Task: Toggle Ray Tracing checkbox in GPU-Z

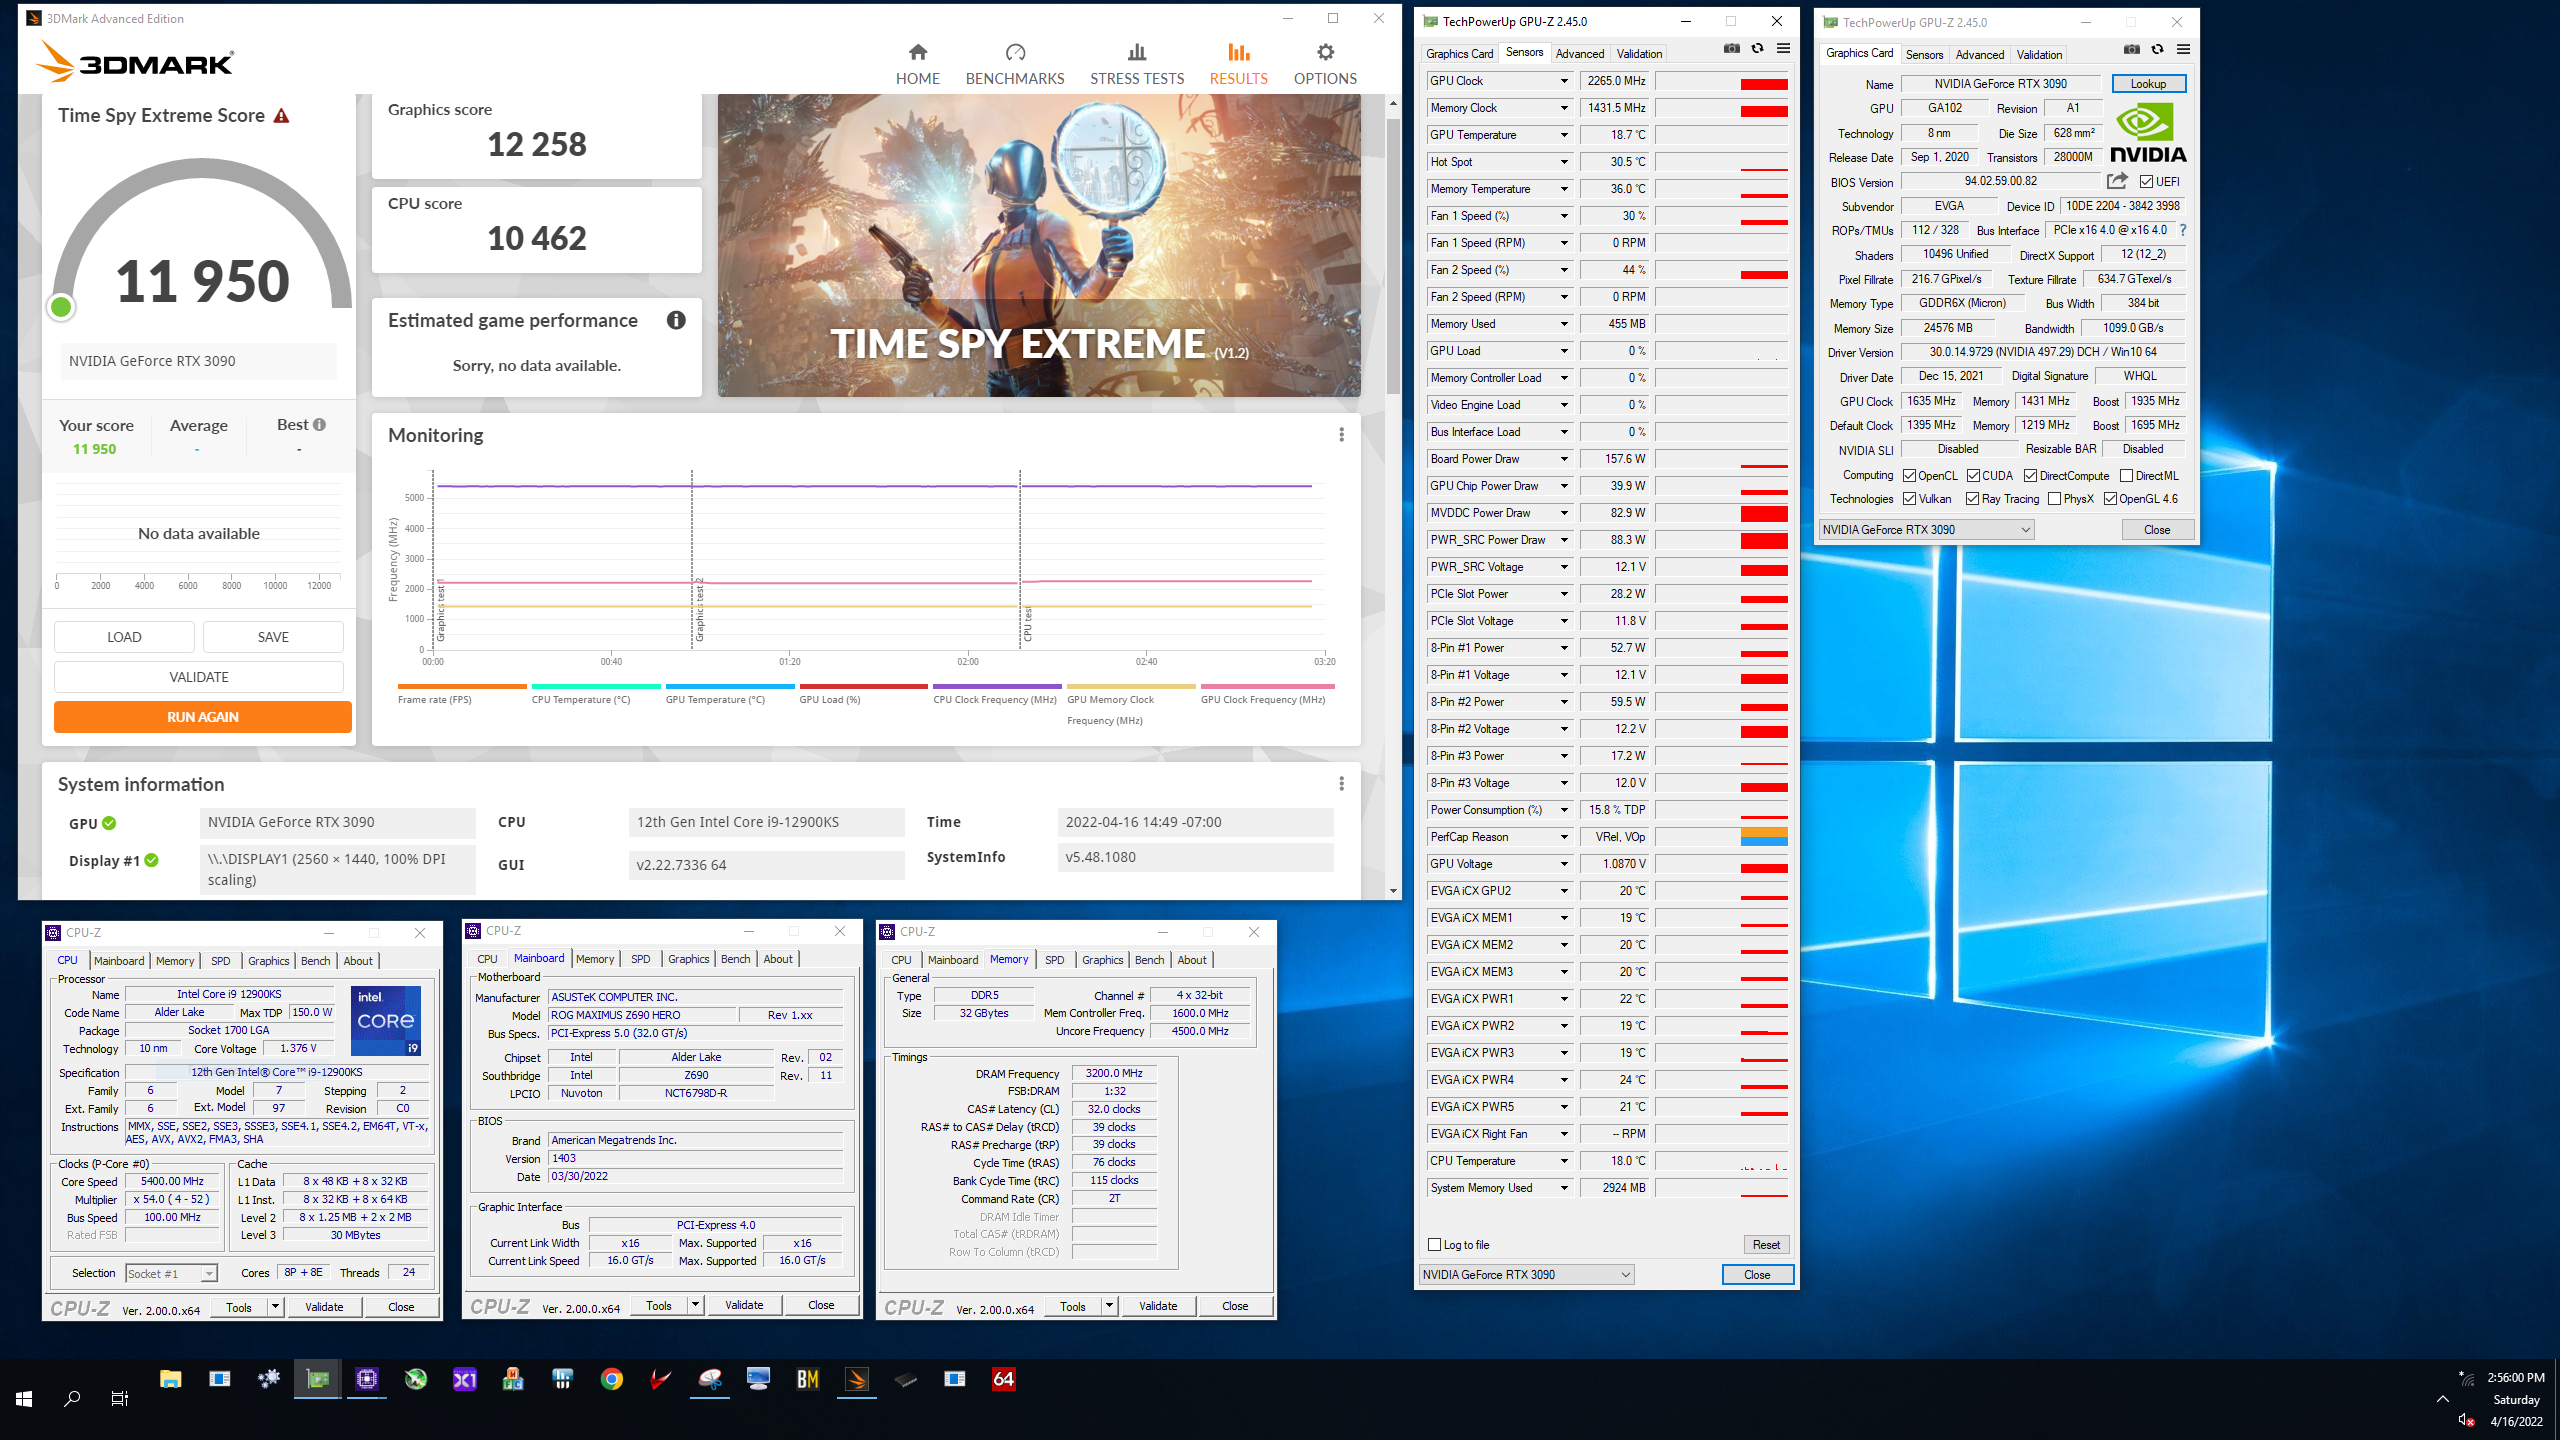Action: pyautogui.click(x=1973, y=499)
